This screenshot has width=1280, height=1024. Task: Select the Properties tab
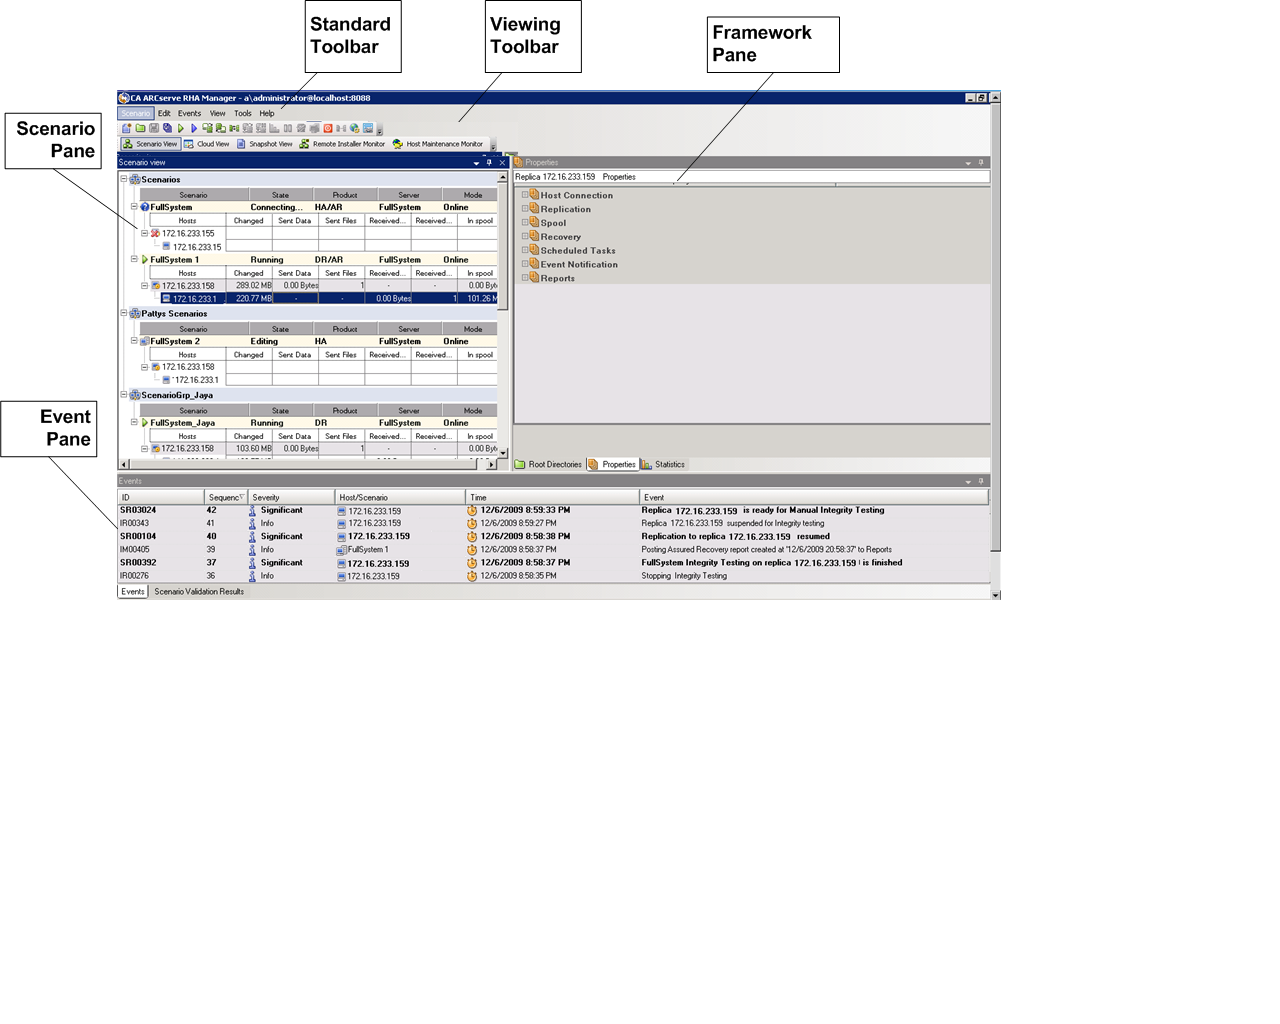[612, 464]
